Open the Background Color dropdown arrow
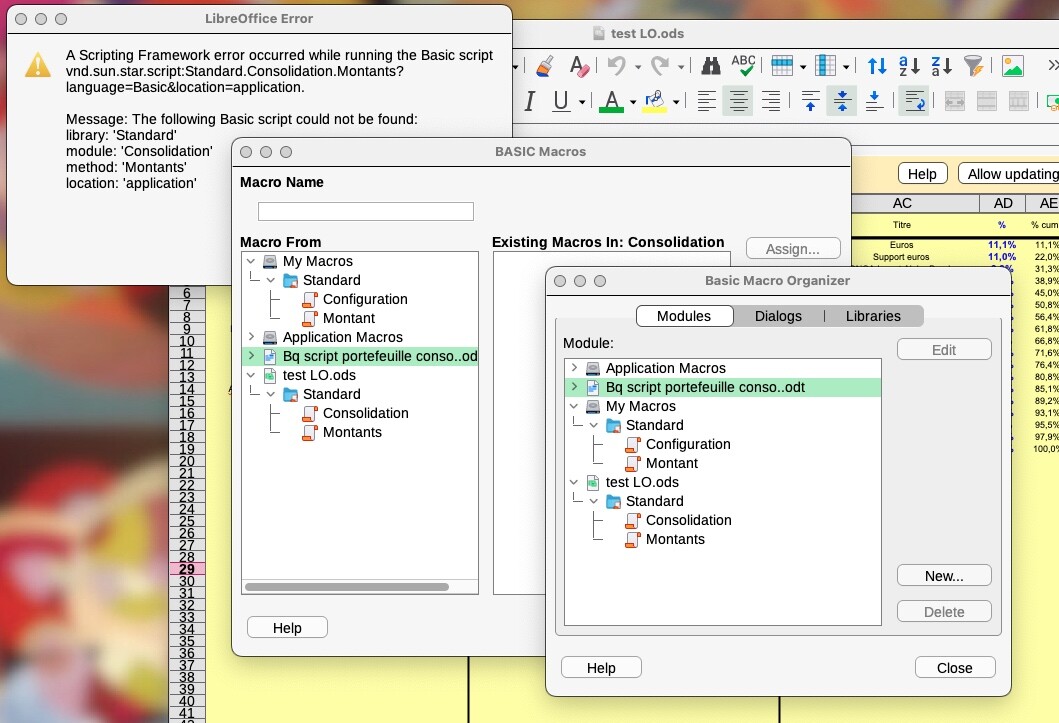 [676, 103]
